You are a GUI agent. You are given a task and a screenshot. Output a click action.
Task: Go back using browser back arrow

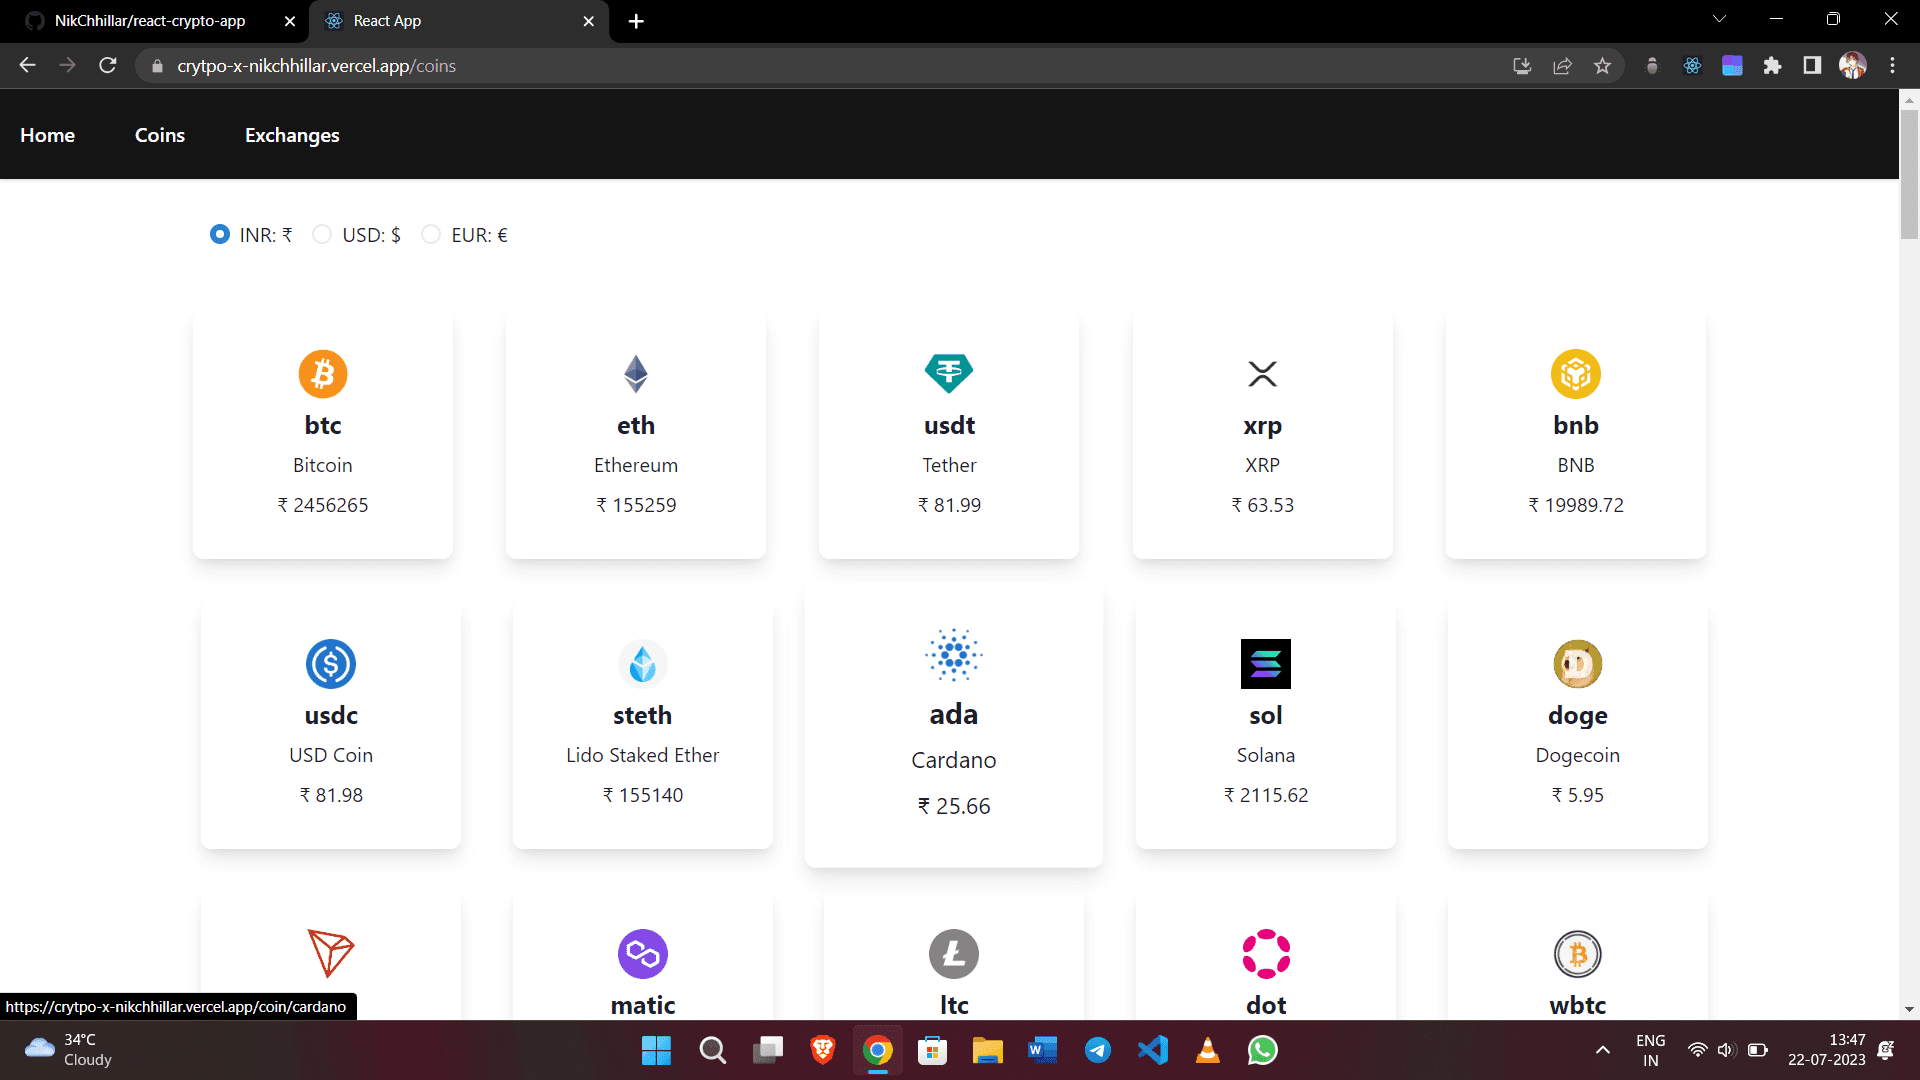[27, 66]
